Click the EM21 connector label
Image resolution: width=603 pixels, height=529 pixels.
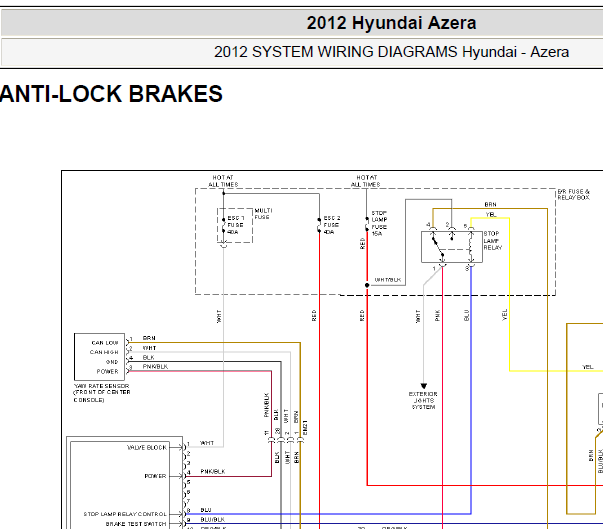pos(305,428)
